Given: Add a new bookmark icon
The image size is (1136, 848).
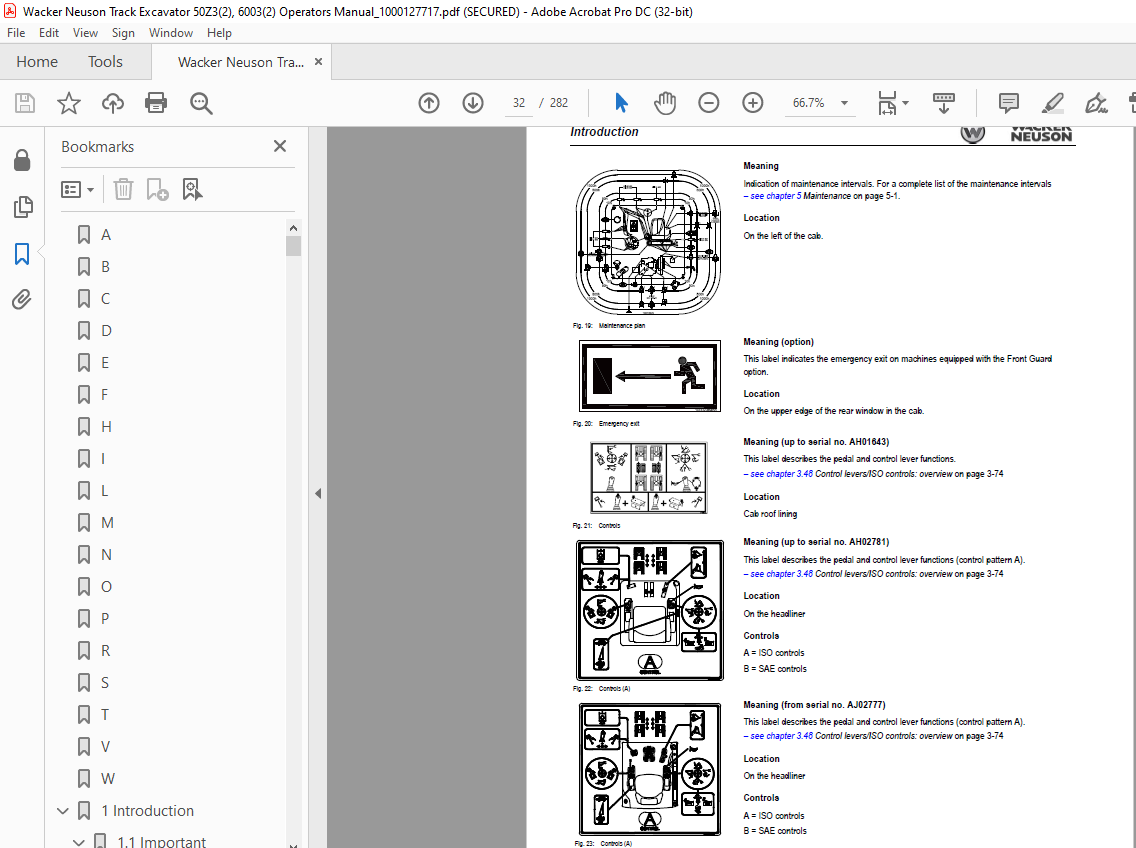Looking at the screenshot, I should pyautogui.click(x=157, y=189).
